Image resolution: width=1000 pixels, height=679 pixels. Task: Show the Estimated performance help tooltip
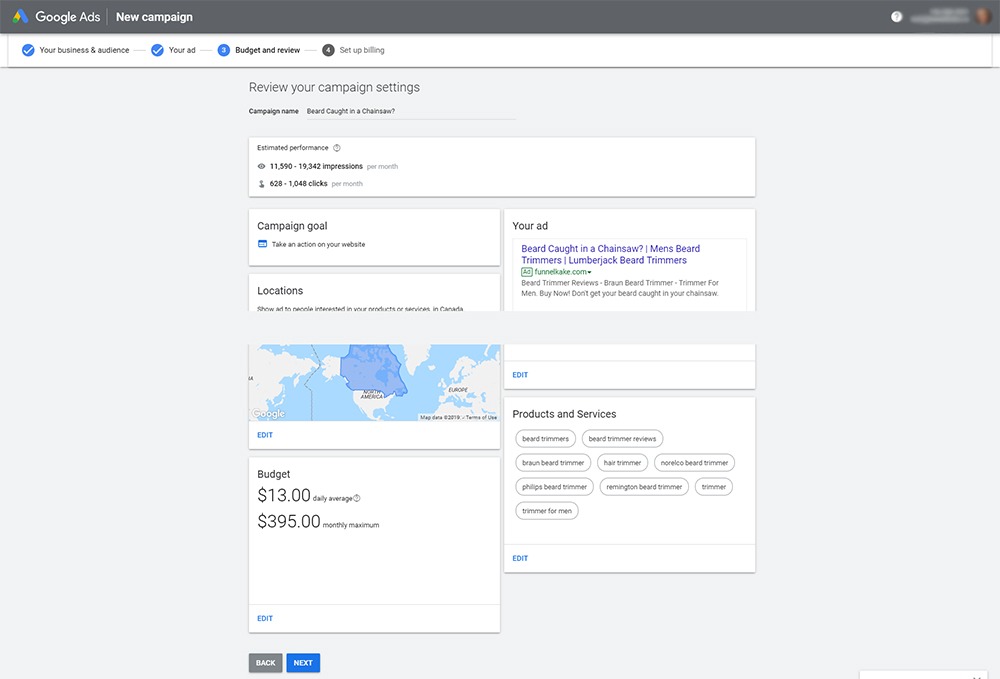click(337, 148)
